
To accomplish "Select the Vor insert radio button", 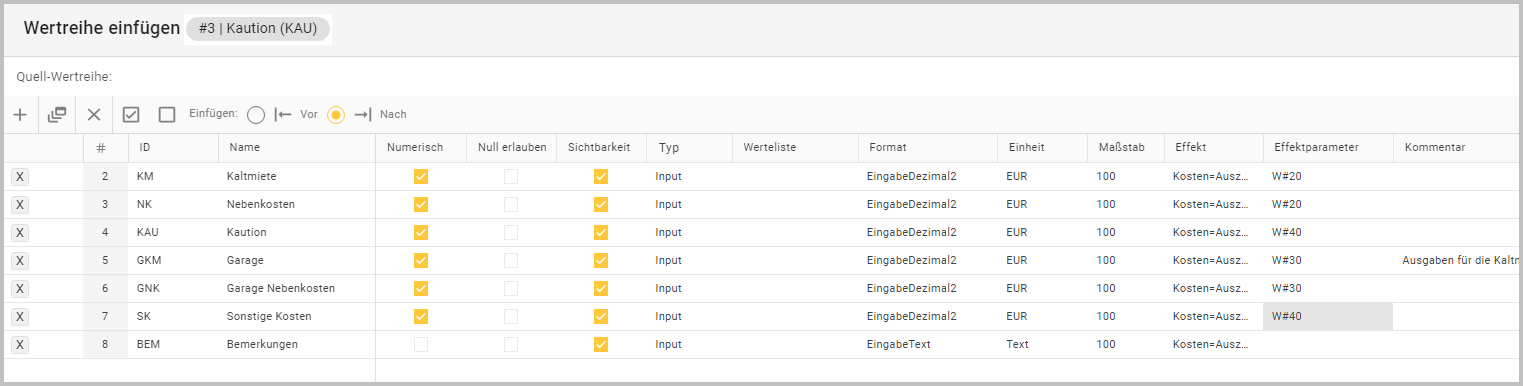I will click(x=256, y=115).
